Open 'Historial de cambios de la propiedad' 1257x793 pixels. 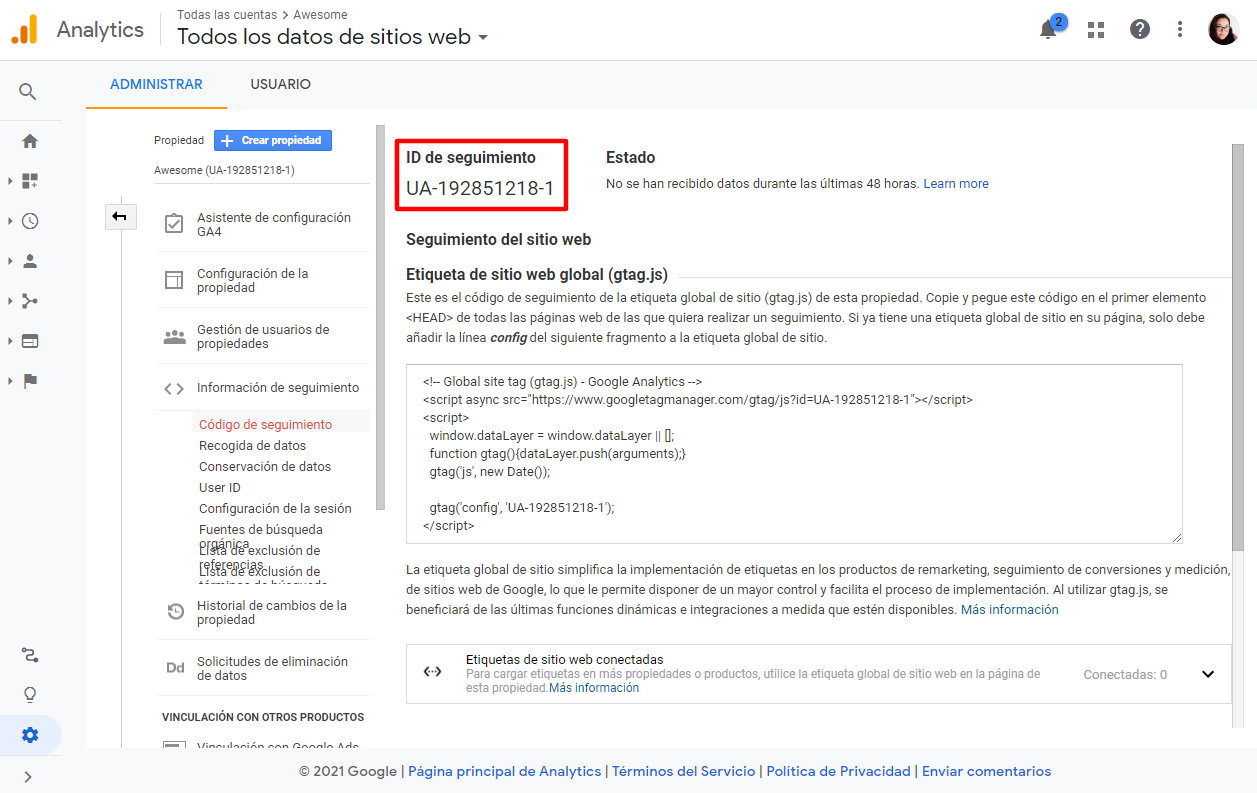pos(262,612)
